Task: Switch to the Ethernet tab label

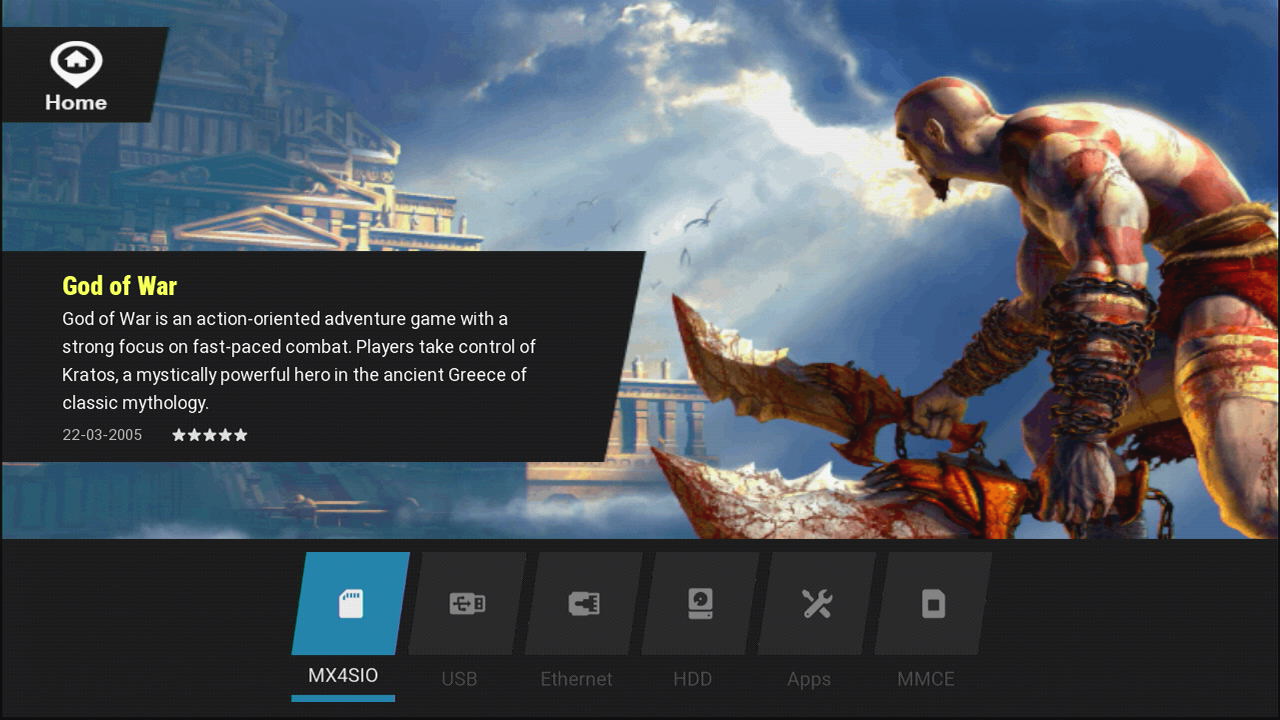Action: point(576,679)
